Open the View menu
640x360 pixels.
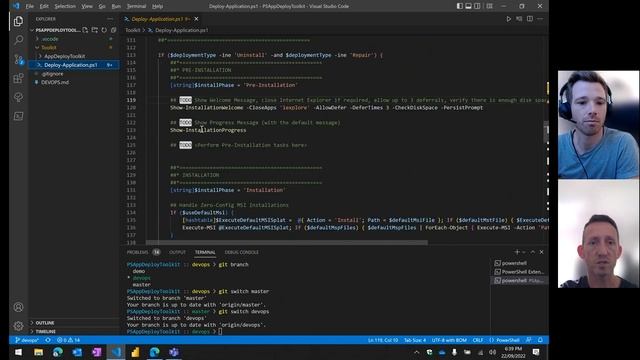pyautogui.click(x=87, y=6)
